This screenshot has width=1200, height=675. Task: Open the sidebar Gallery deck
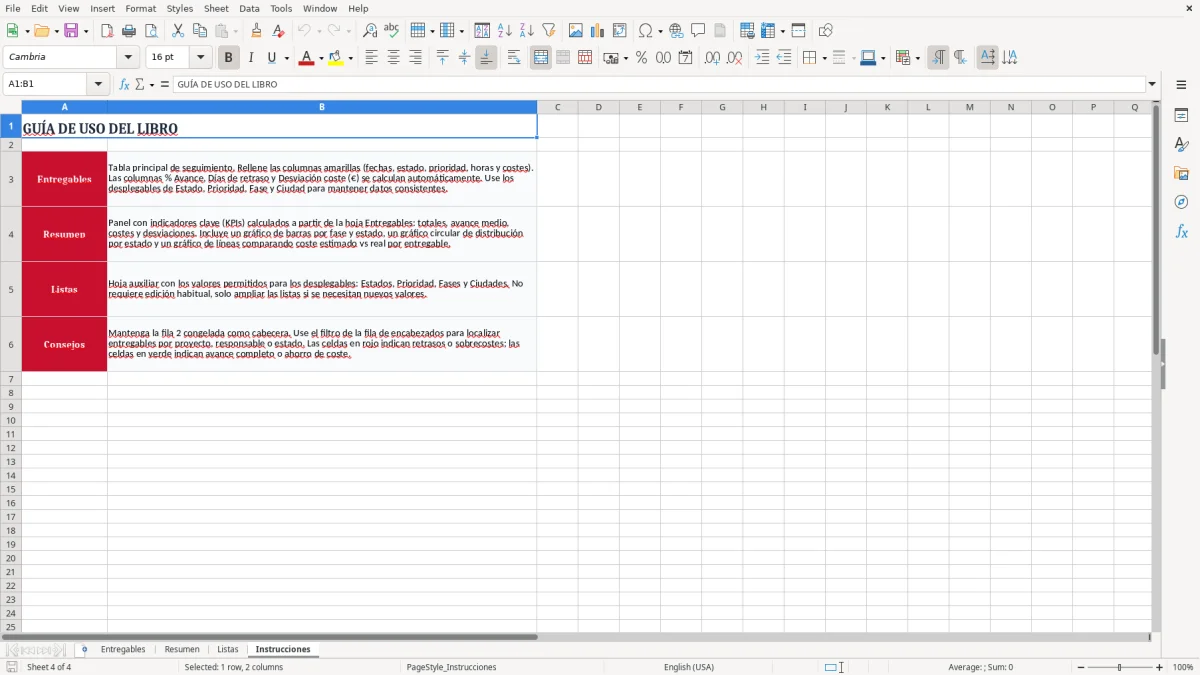pyautogui.click(x=1181, y=174)
